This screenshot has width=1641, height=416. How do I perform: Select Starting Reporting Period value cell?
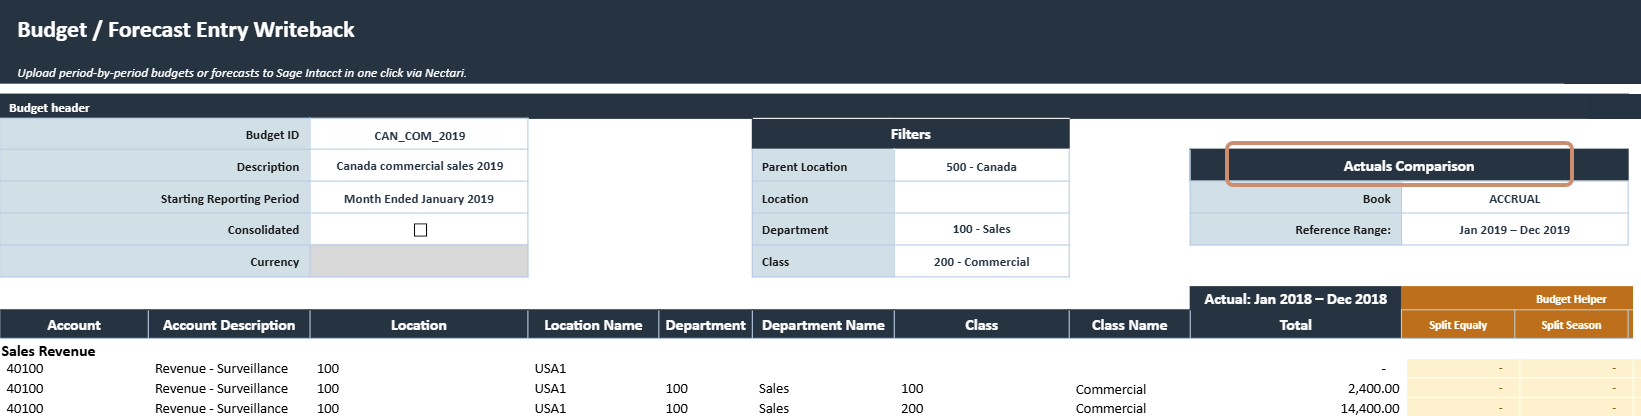[x=419, y=198]
